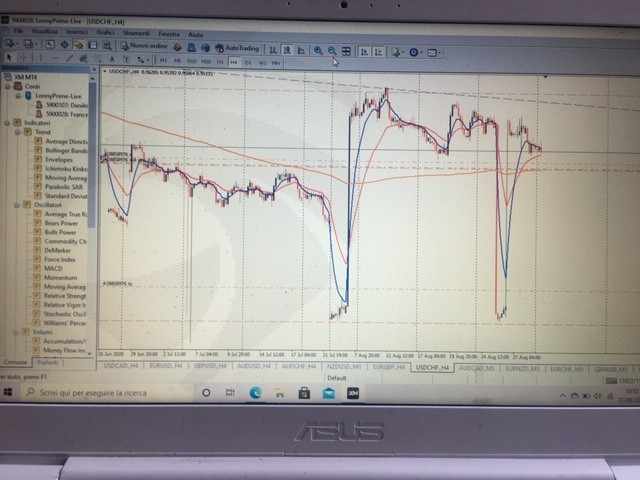Select the H1 timeframe

click(220, 62)
